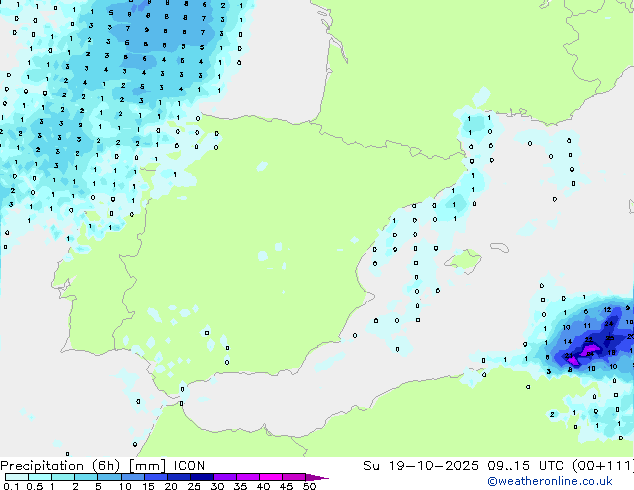Screen dimensions: 634x490
Task: Pick the 15–20 mm legend color box
Action: coord(155,477)
